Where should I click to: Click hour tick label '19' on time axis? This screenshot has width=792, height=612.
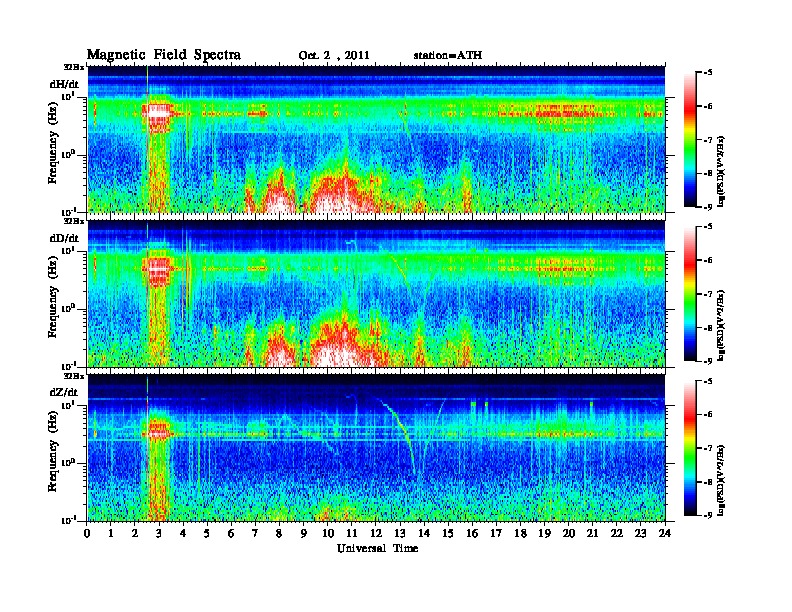tap(544, 533)
